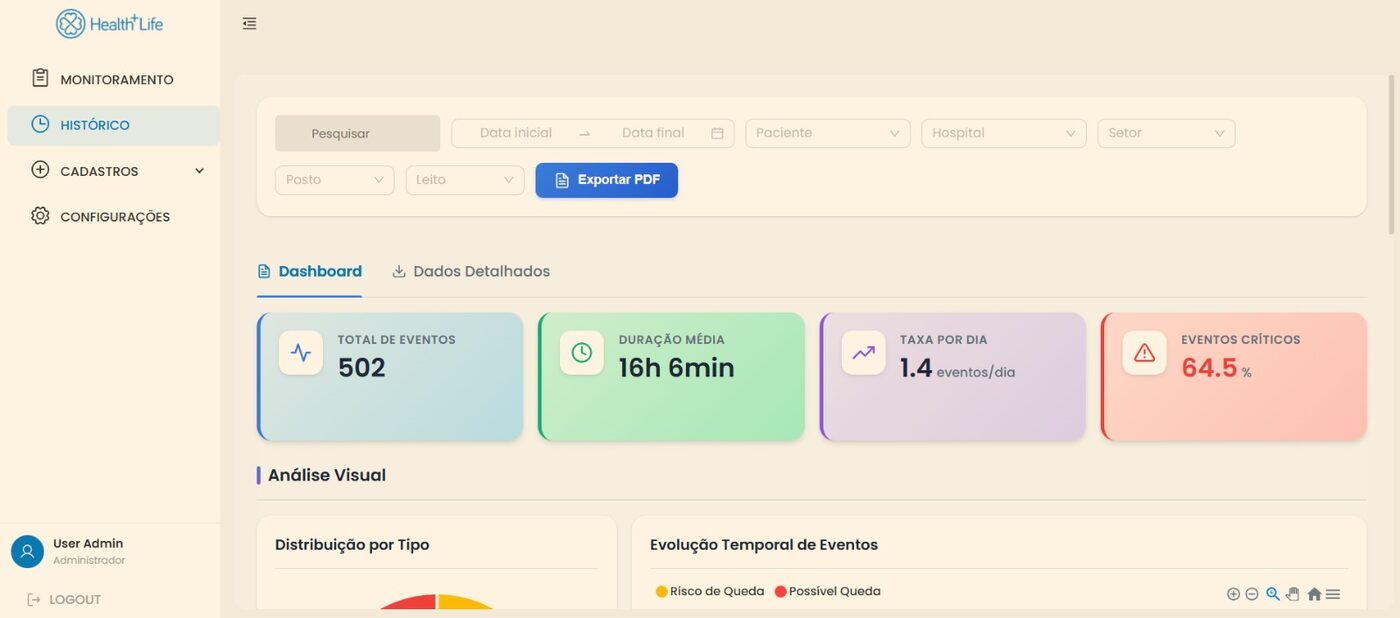Open the calendar icon in the date range

[x=717, y=133]
